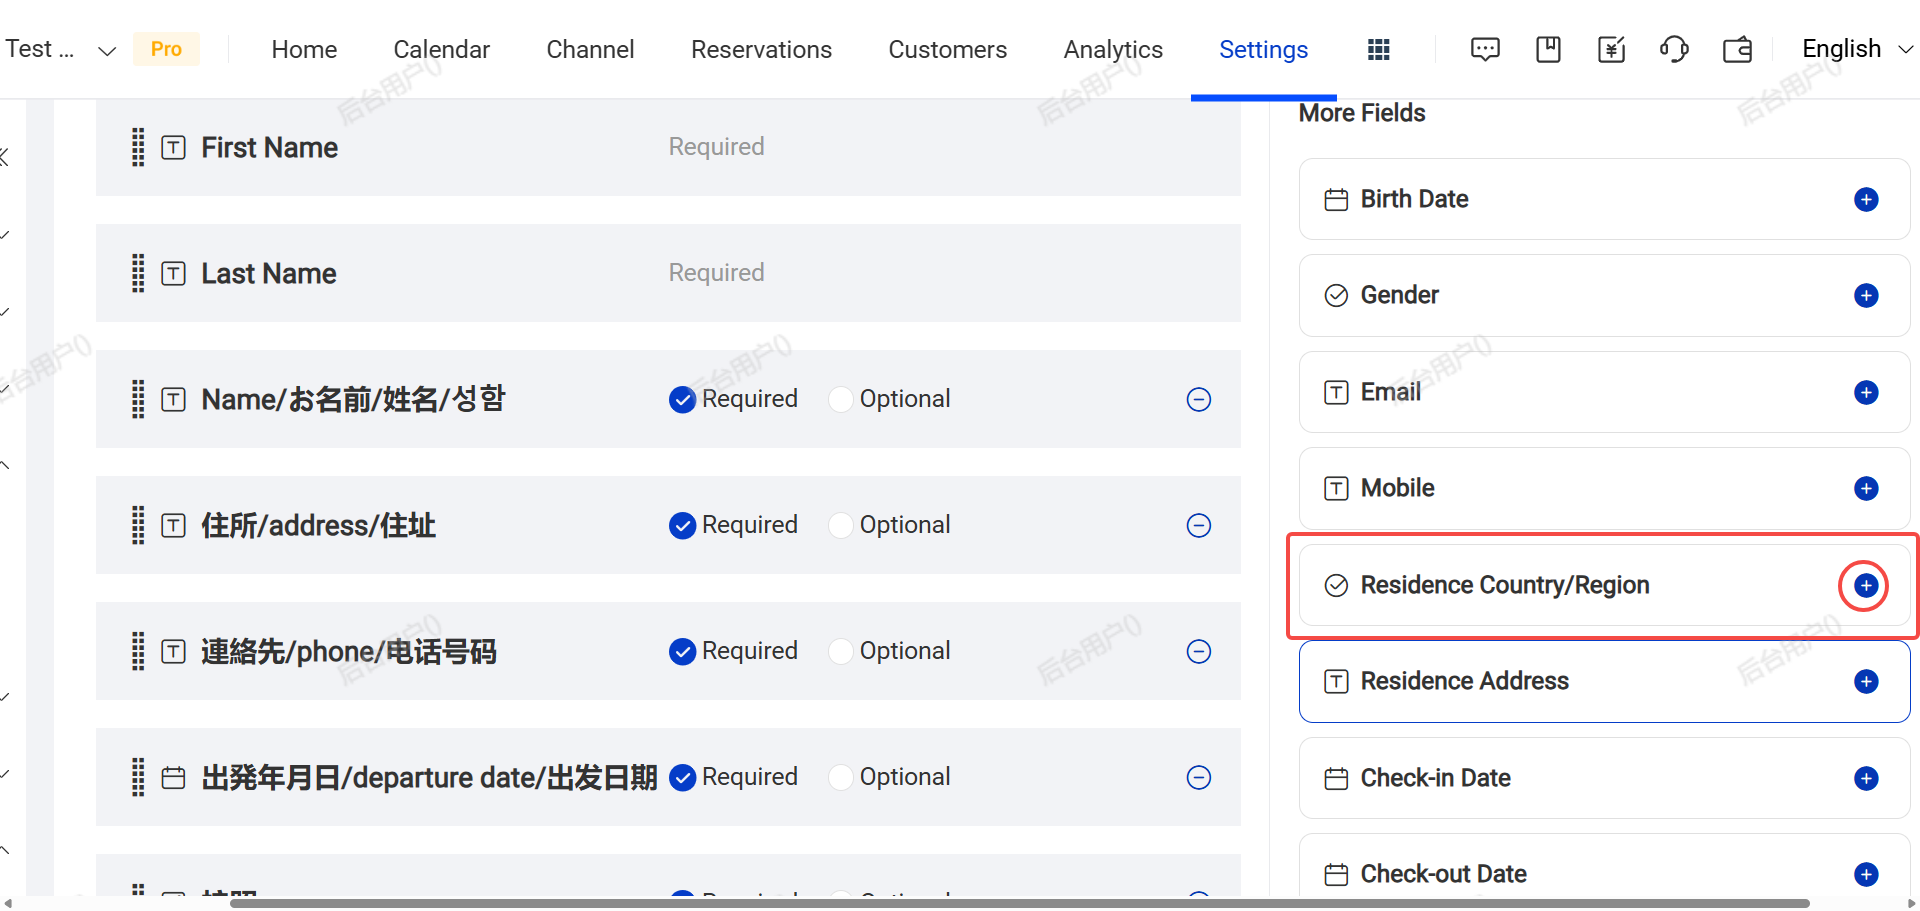
Task: Open the headset support icon
Action: point(1674,49)
